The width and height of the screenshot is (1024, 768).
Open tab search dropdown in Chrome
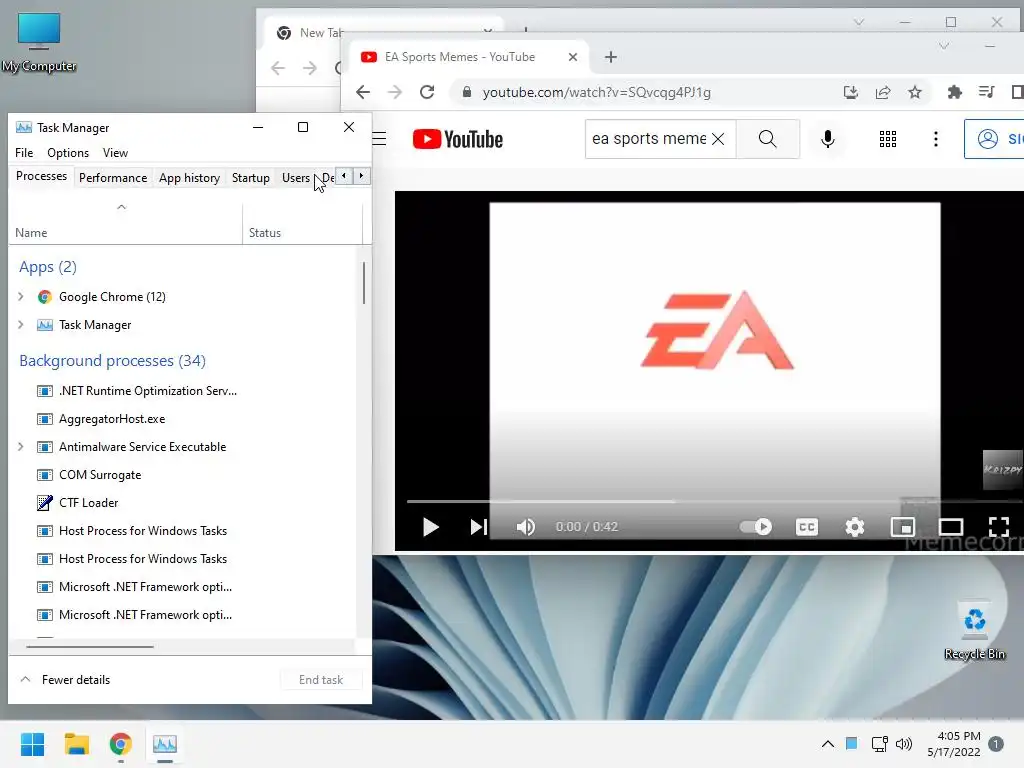coord(944,46)
